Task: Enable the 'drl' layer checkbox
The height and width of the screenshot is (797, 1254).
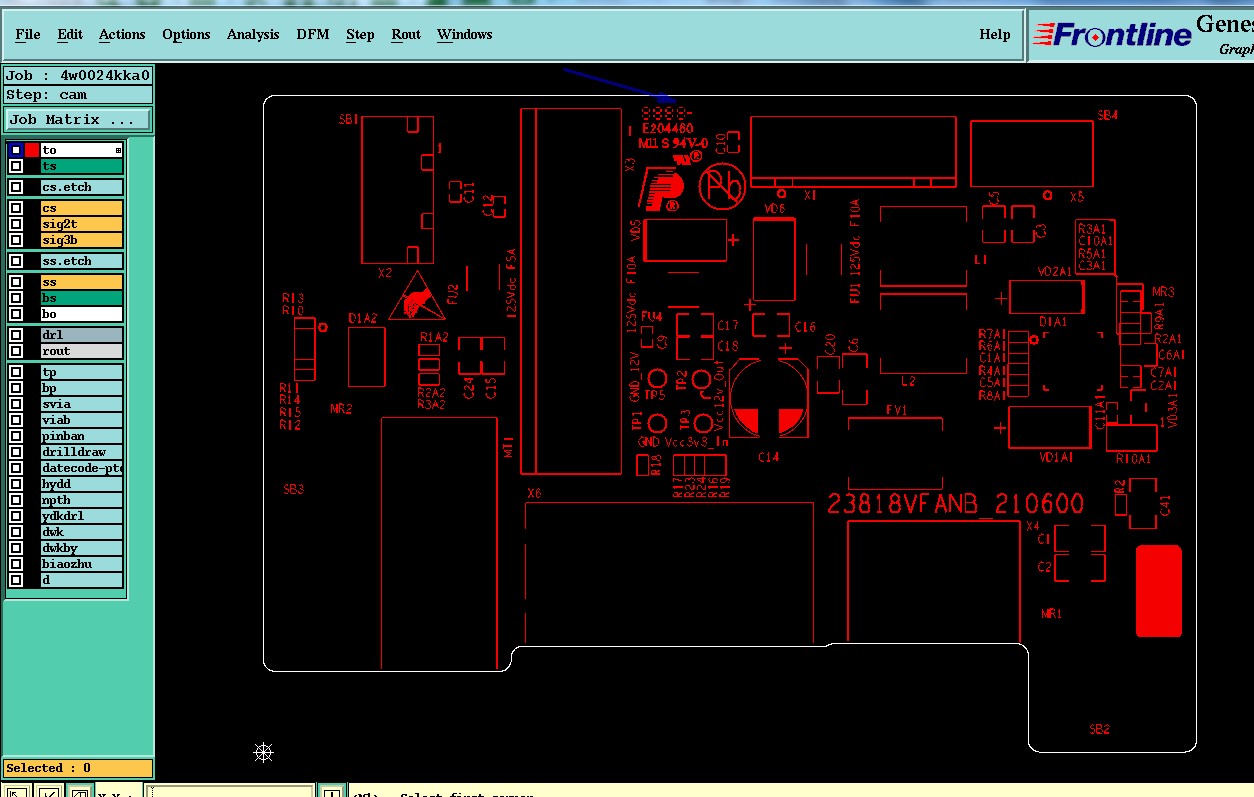Action: click(16, 335)
